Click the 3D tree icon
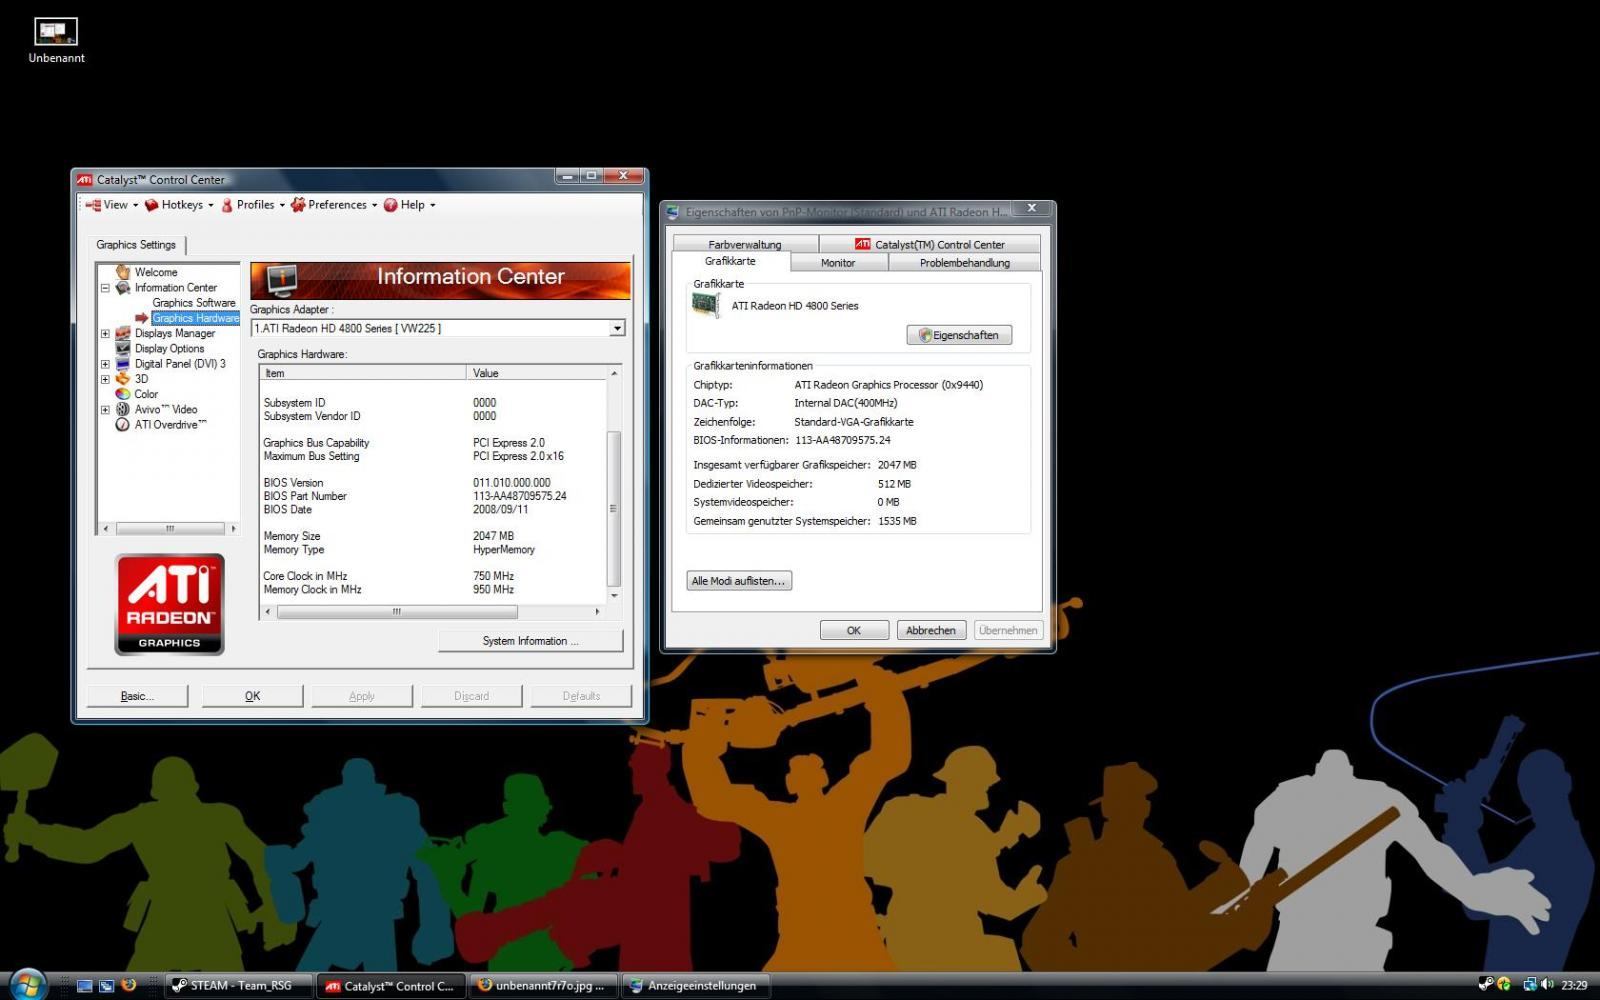 click(123, 379)
